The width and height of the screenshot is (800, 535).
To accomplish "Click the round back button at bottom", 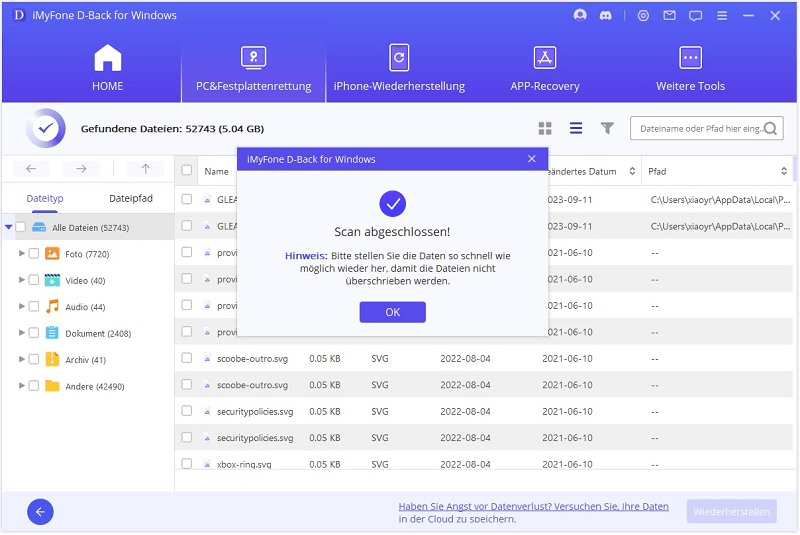I will (40, 512).
